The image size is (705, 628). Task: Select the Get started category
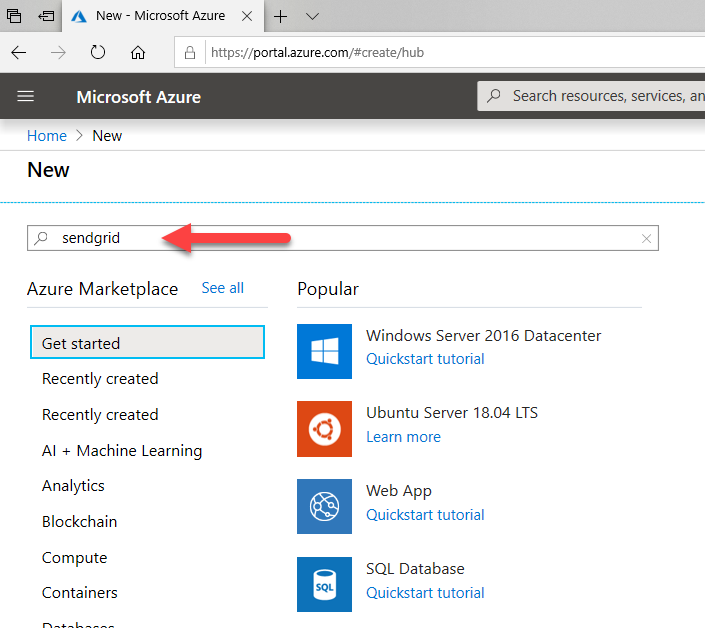[x=147, y=343]
